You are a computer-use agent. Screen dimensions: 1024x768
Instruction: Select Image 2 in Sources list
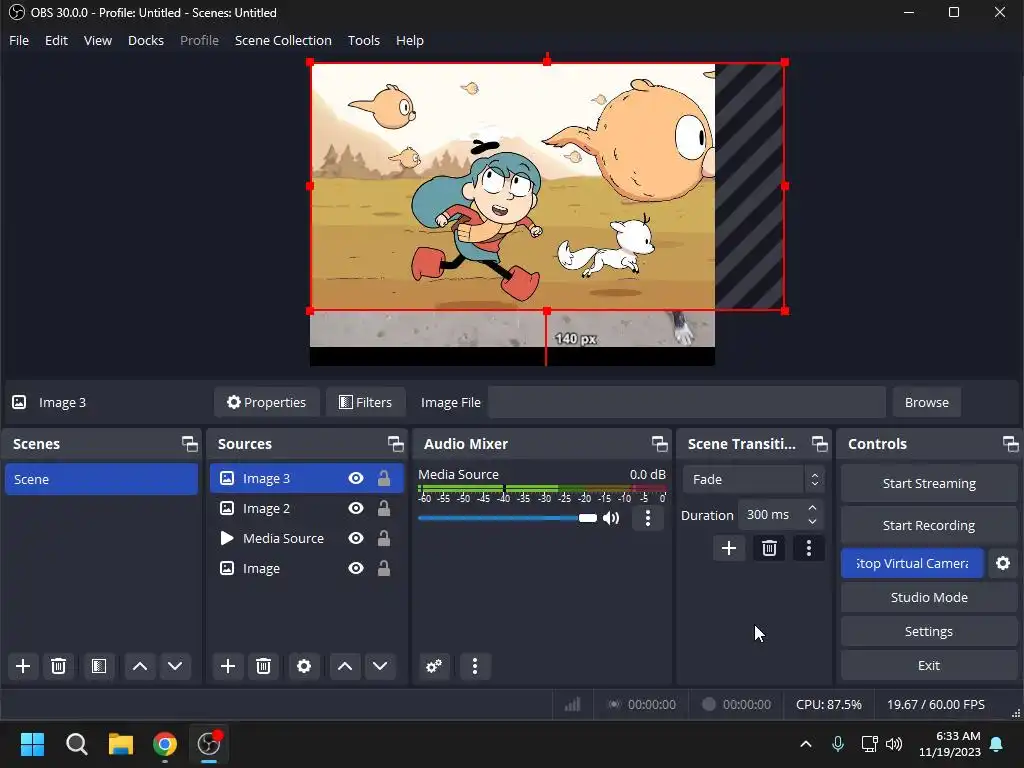pos(307,508)
